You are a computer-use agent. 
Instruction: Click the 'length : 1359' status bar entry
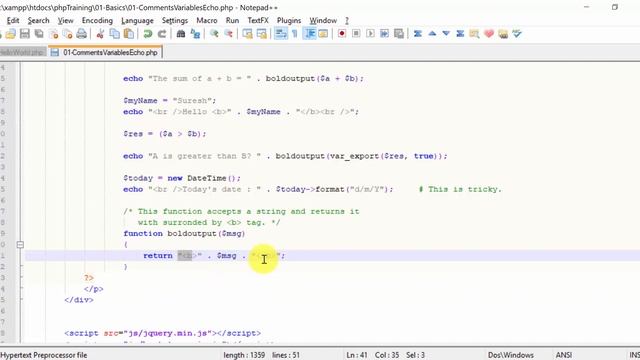pos(244,355)
